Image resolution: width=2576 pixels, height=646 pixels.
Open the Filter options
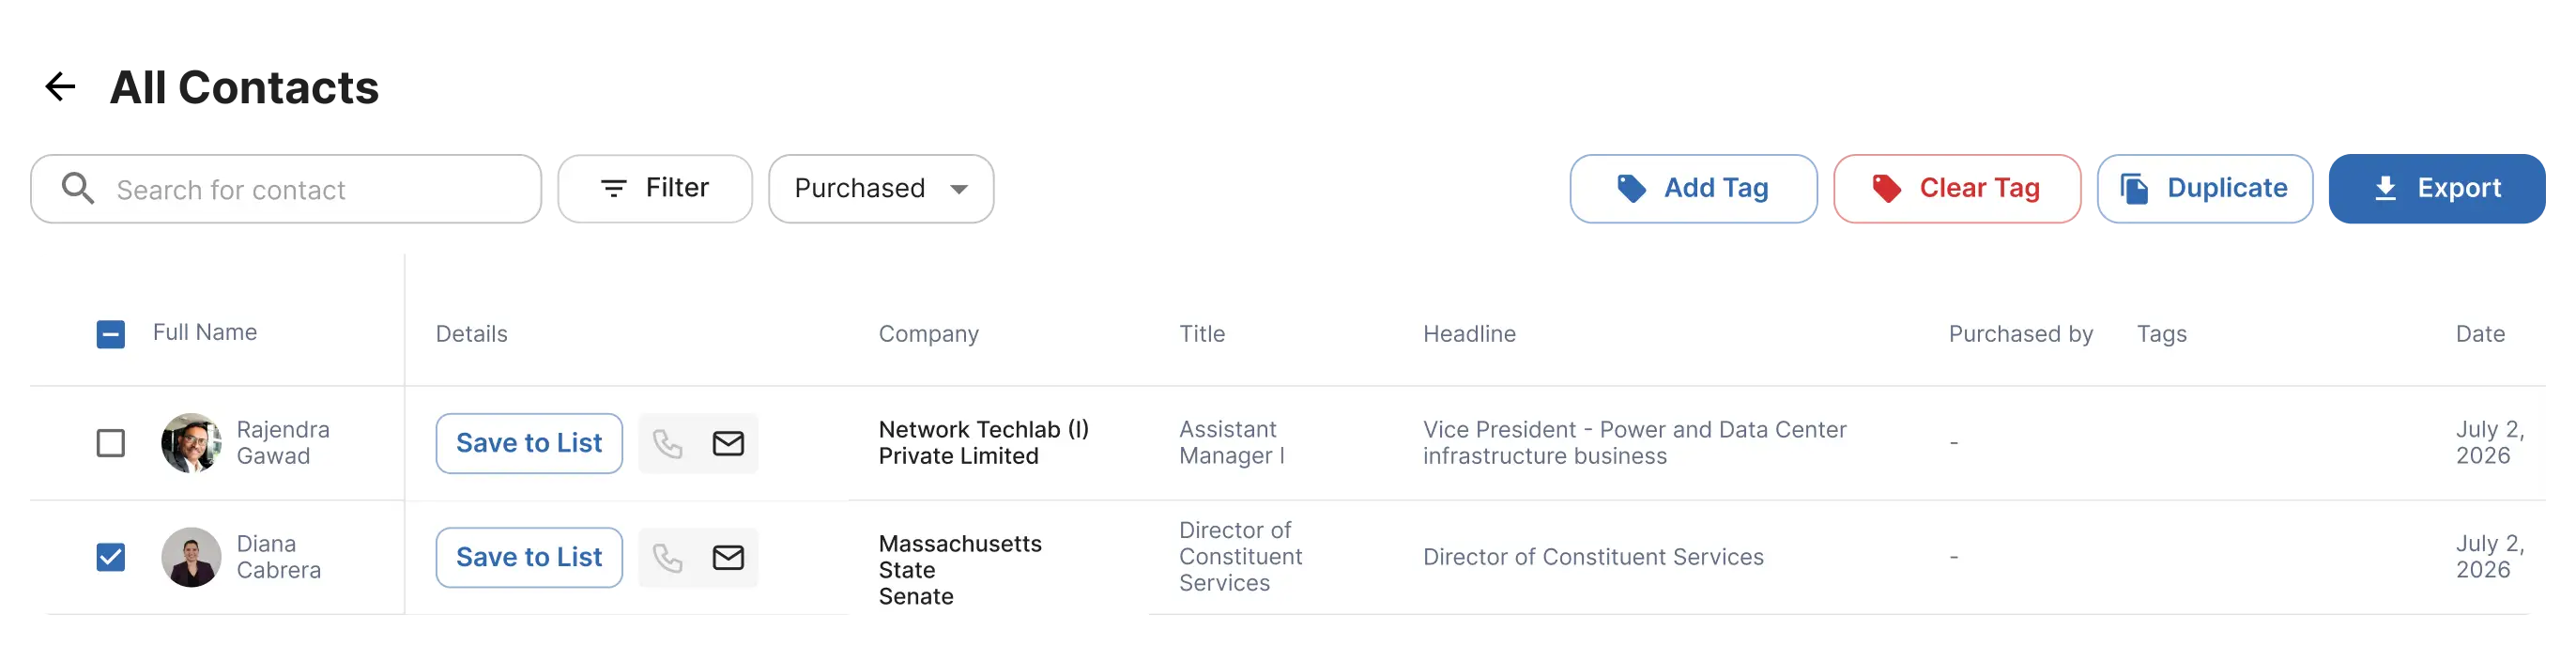[655, 188]
